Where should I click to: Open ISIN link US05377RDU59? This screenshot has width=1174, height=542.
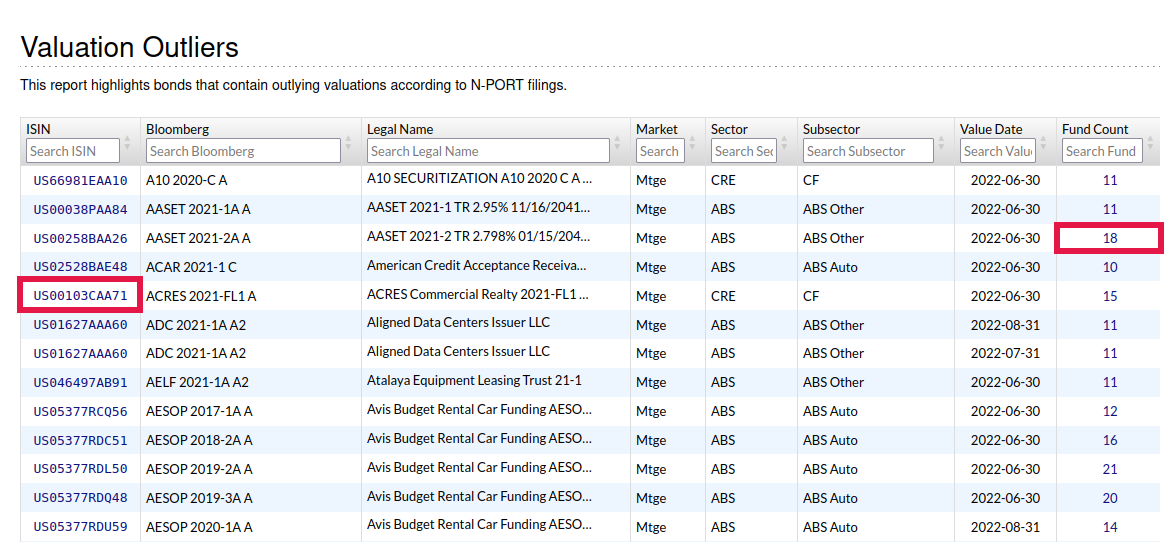(x=80, y=528)
